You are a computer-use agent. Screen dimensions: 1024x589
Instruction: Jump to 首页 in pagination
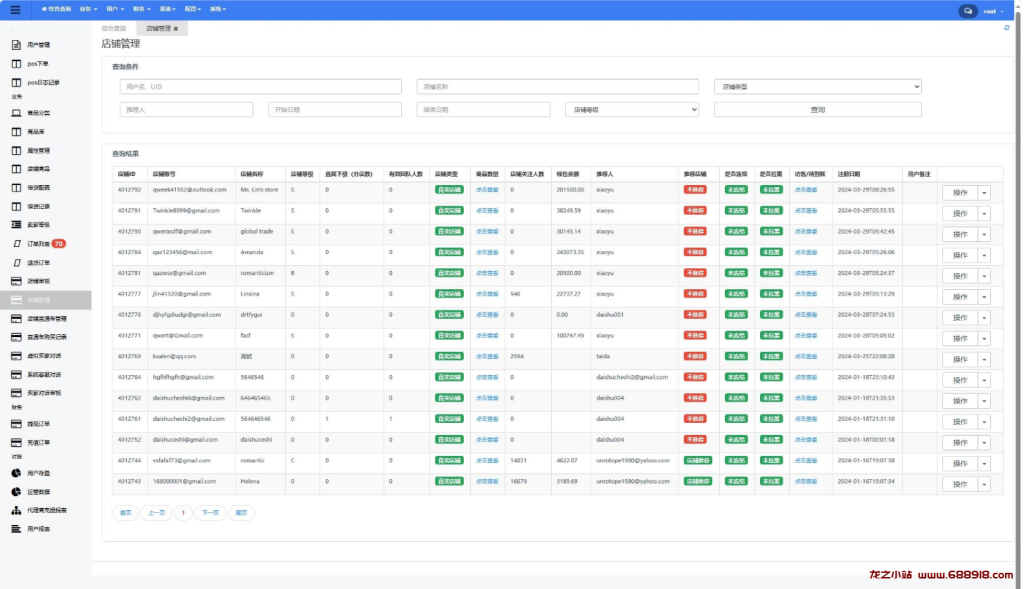click(125, 513)
